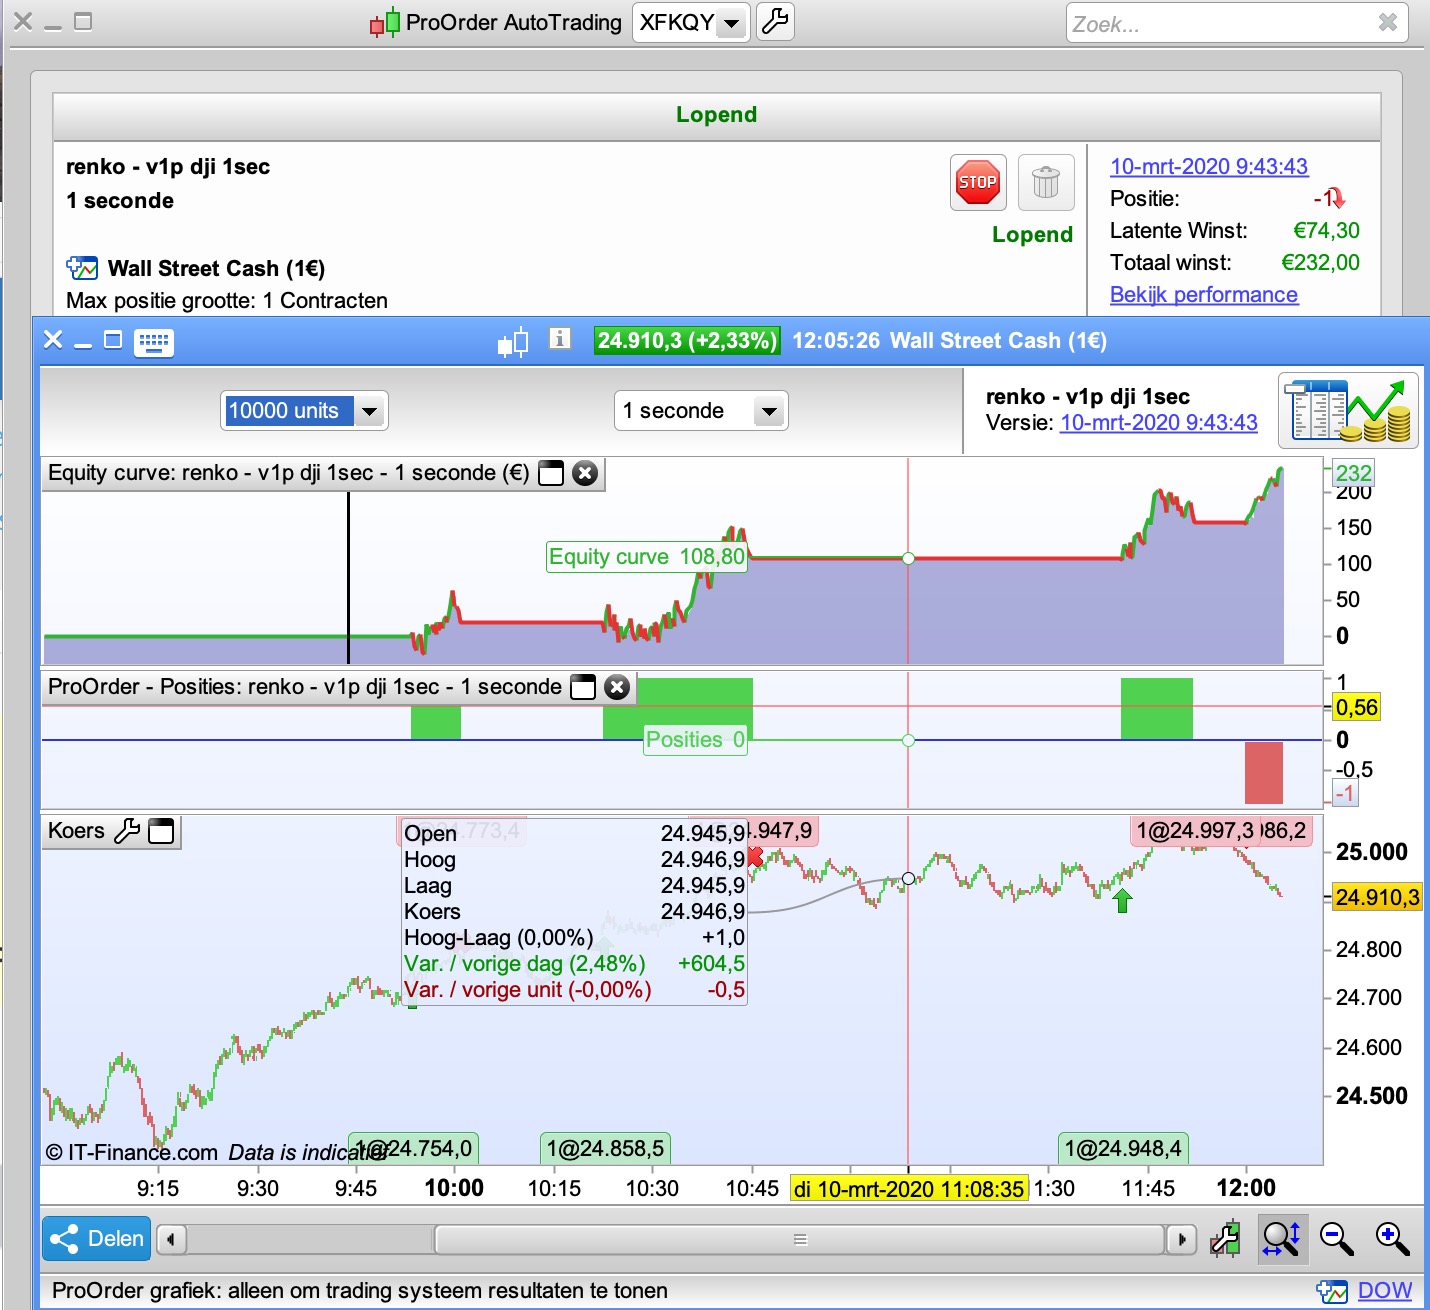Open the XFKQY account dropdown
Image resolution: width=1430 pixels, height=1310 pixels.
tap(732, 23)
